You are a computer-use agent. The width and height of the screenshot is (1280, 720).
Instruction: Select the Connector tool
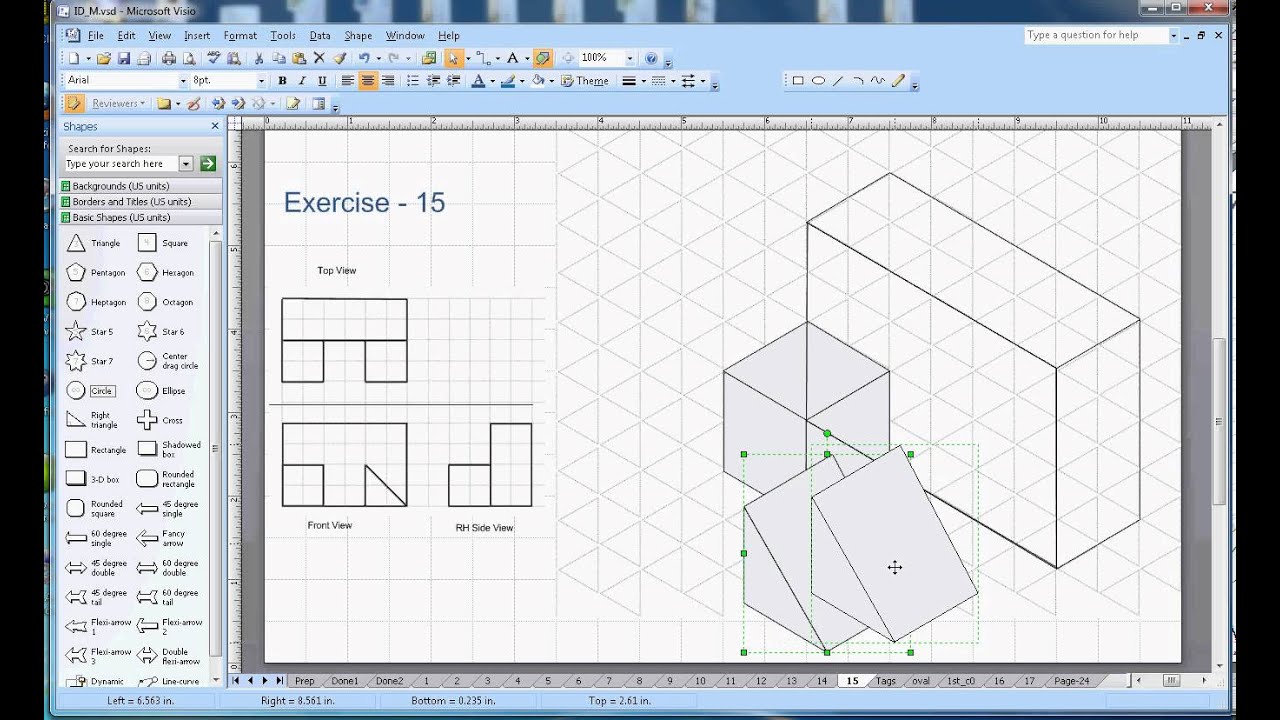pyautogui.click(x=483, y=58)
